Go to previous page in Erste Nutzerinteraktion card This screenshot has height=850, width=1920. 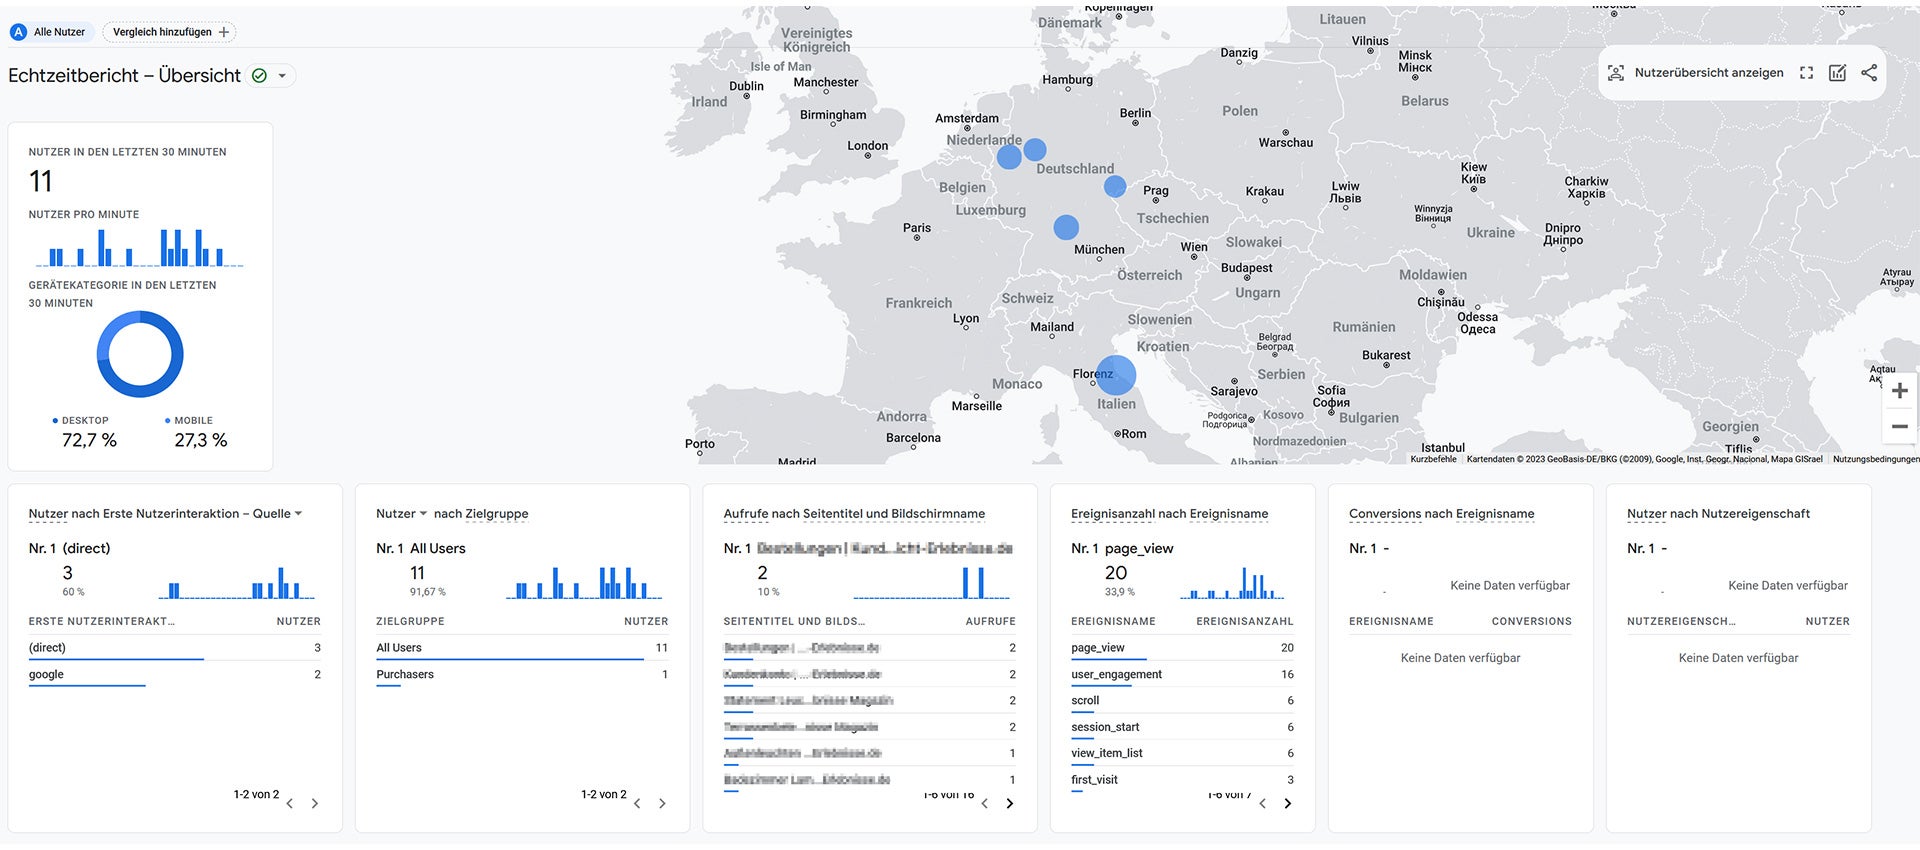[289, 803]
